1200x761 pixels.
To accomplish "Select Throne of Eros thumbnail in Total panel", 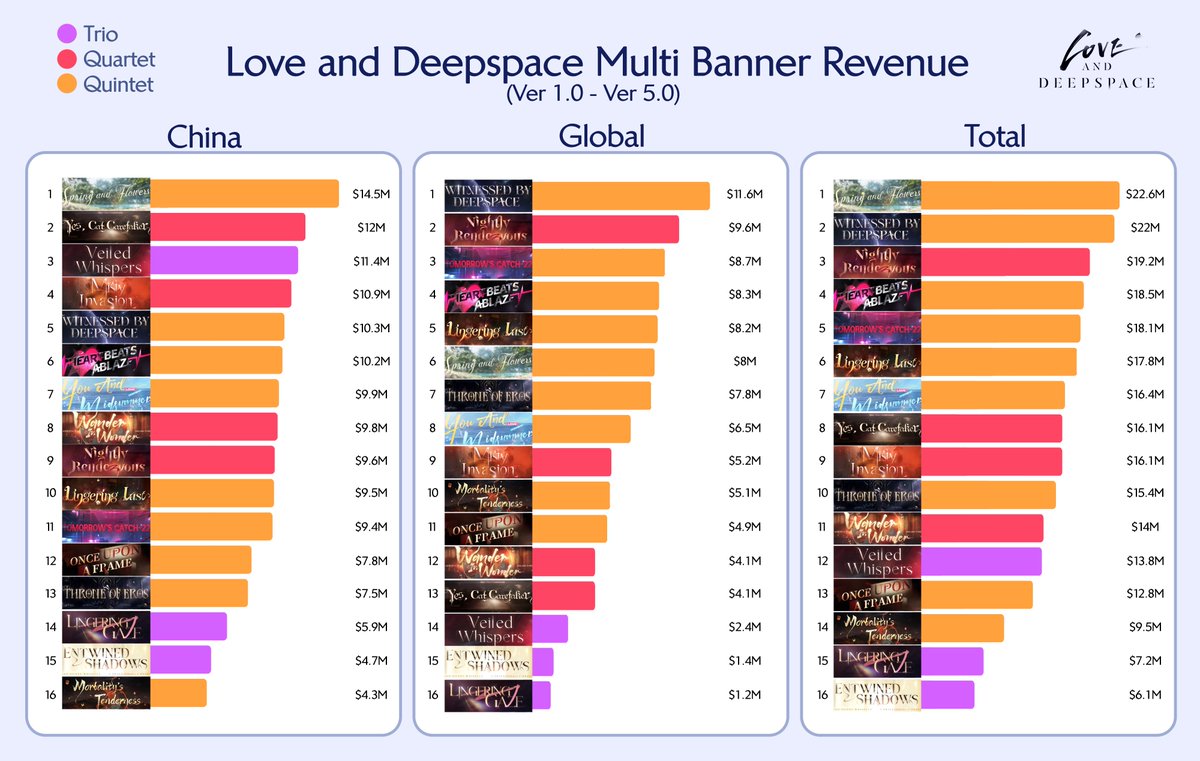I will tap(877, 494).
